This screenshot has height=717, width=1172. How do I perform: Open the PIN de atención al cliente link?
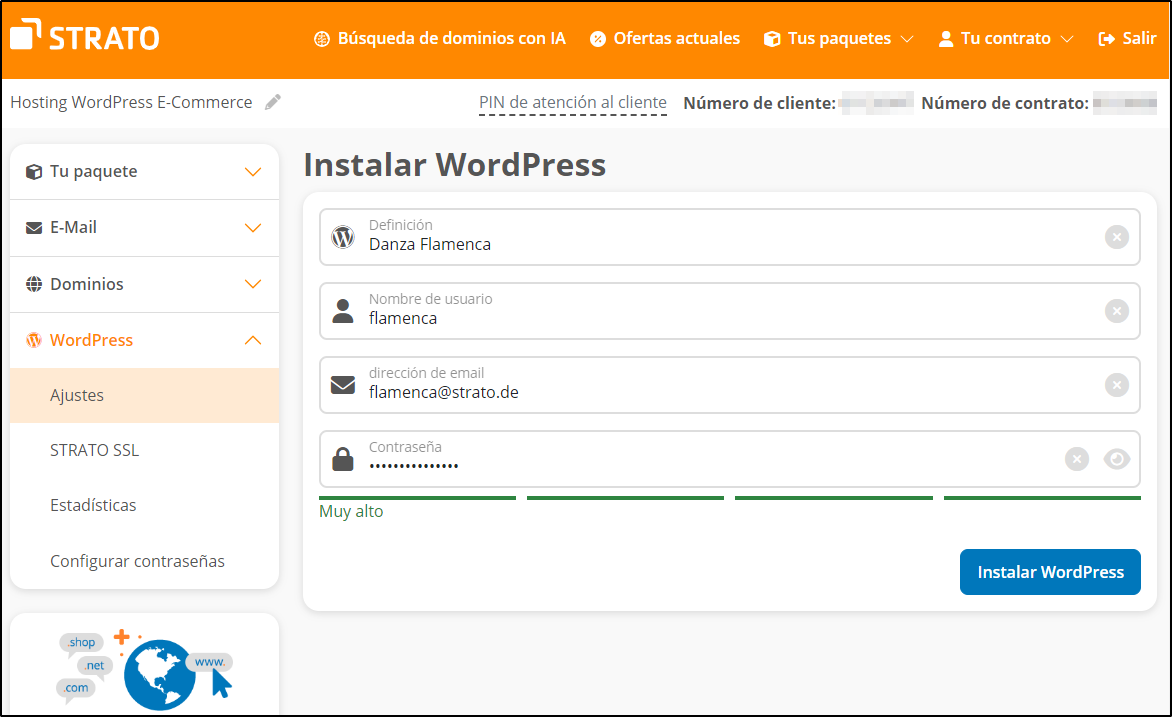point(573,102)
